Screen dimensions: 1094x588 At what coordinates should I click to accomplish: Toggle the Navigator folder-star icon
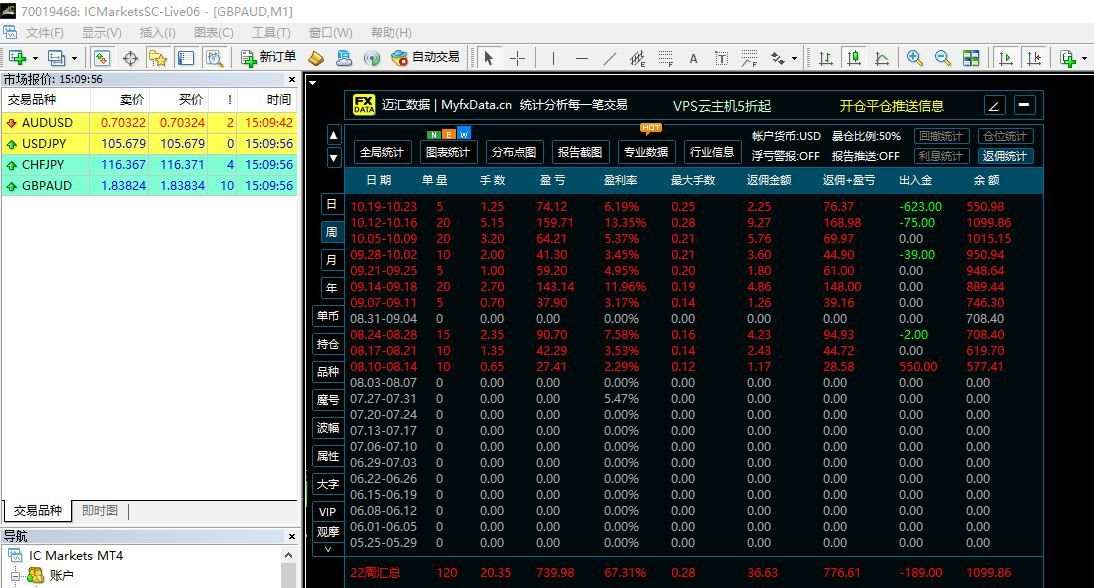[158, 58]
